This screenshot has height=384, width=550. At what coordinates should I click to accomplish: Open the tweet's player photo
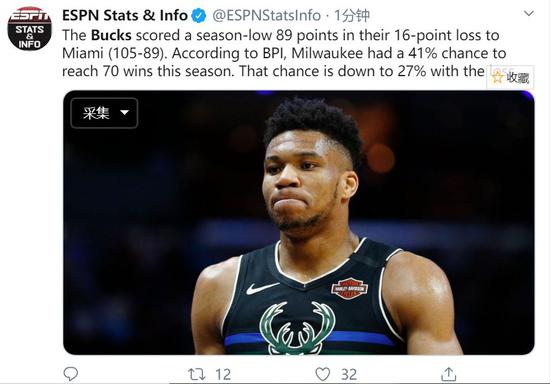[299, 222]
